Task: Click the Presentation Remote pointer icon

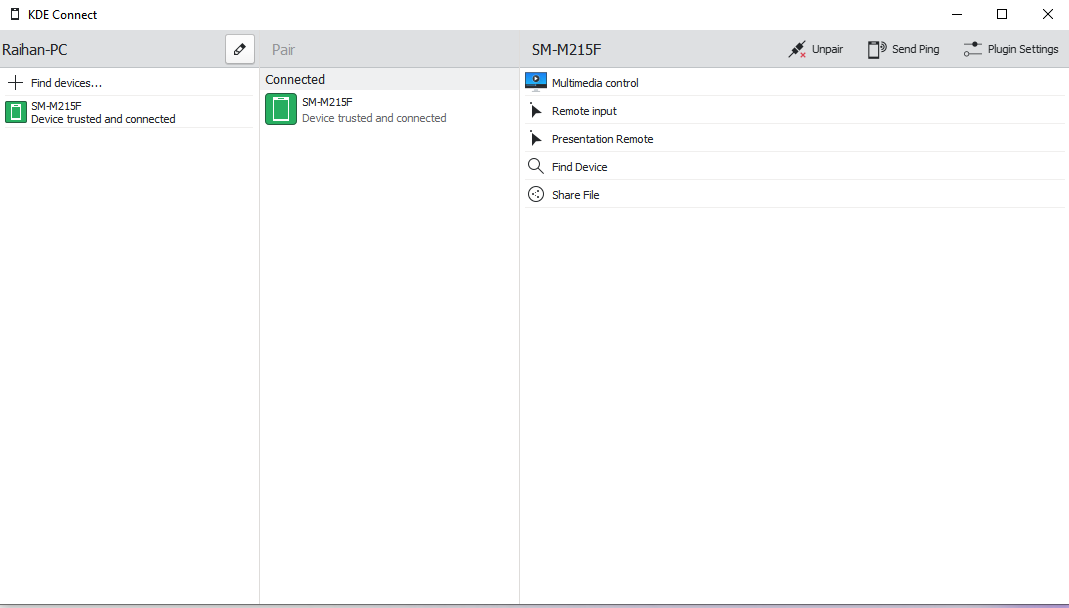Action: (x=536, y=138)
